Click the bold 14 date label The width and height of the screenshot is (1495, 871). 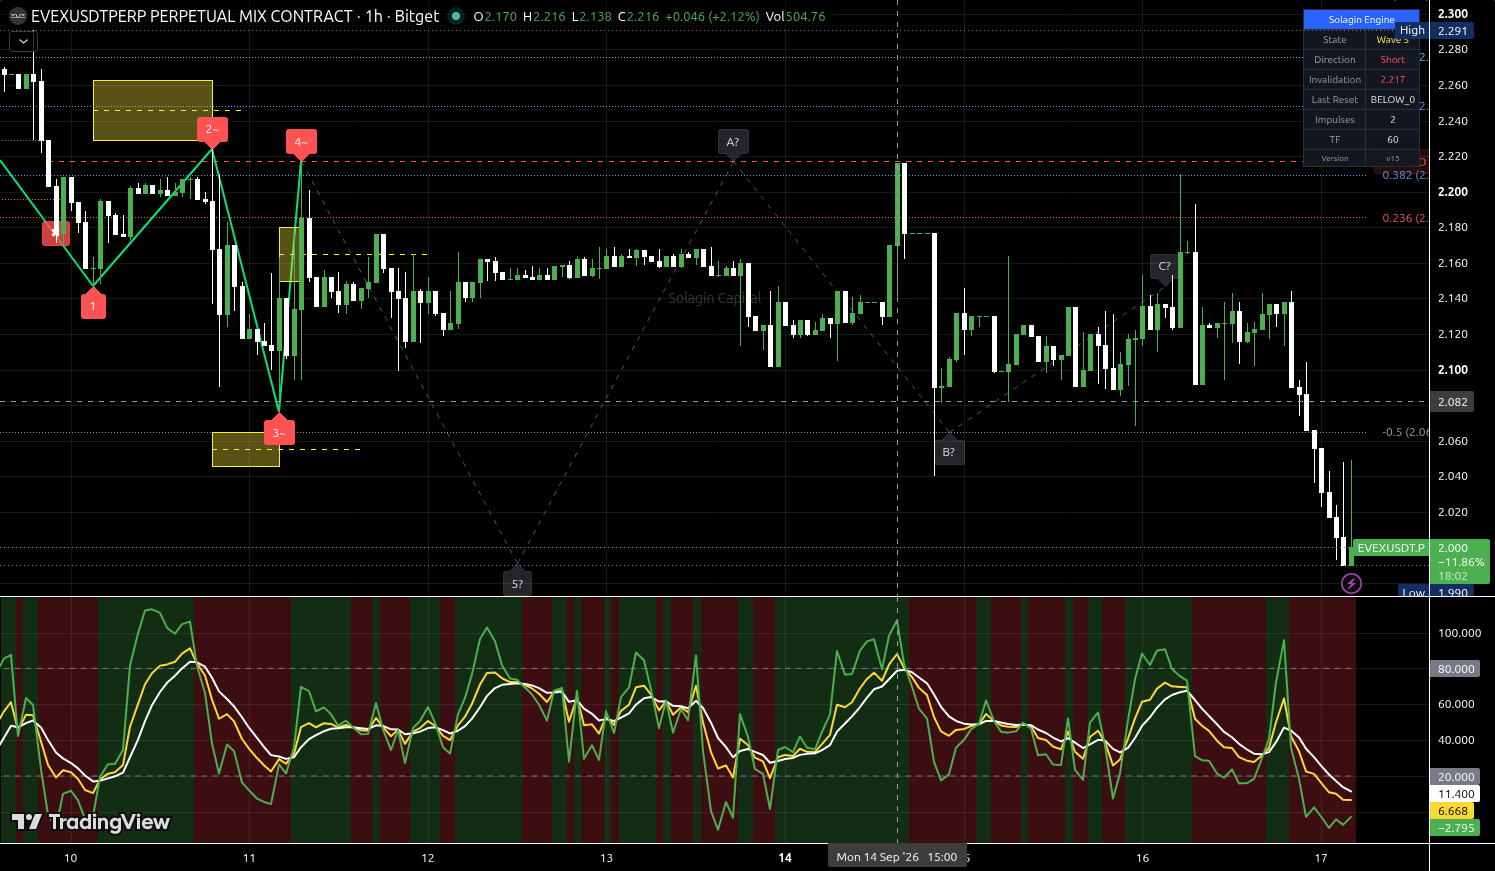click(x=785, y=858)
